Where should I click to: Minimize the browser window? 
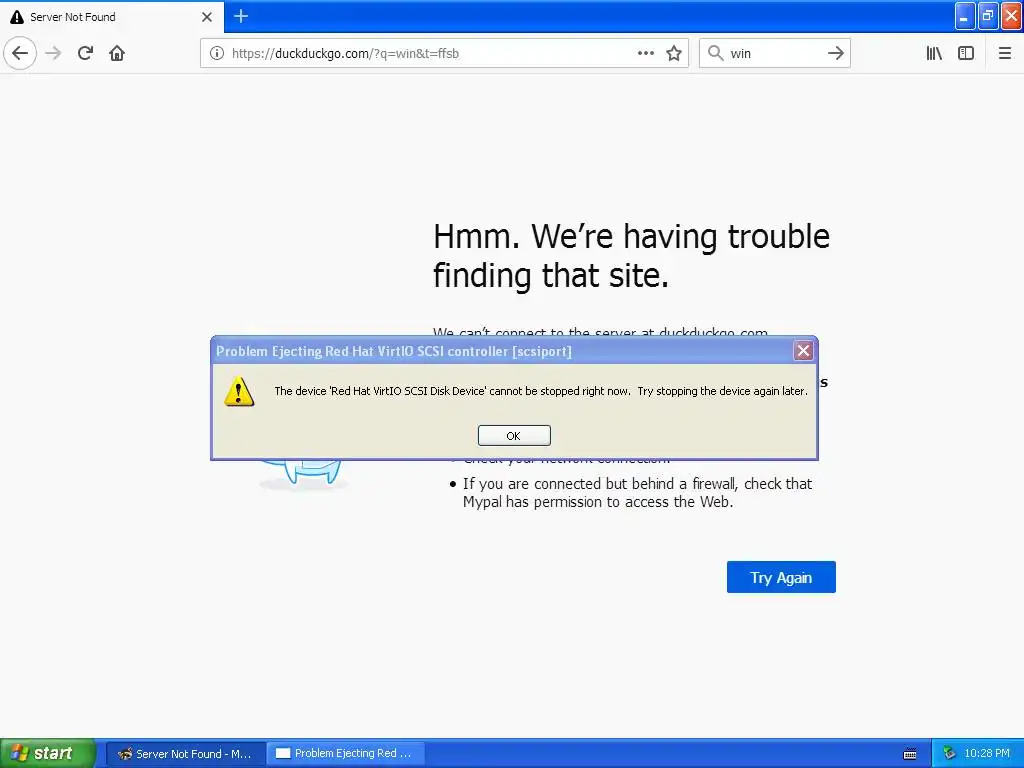coord(965,16)
